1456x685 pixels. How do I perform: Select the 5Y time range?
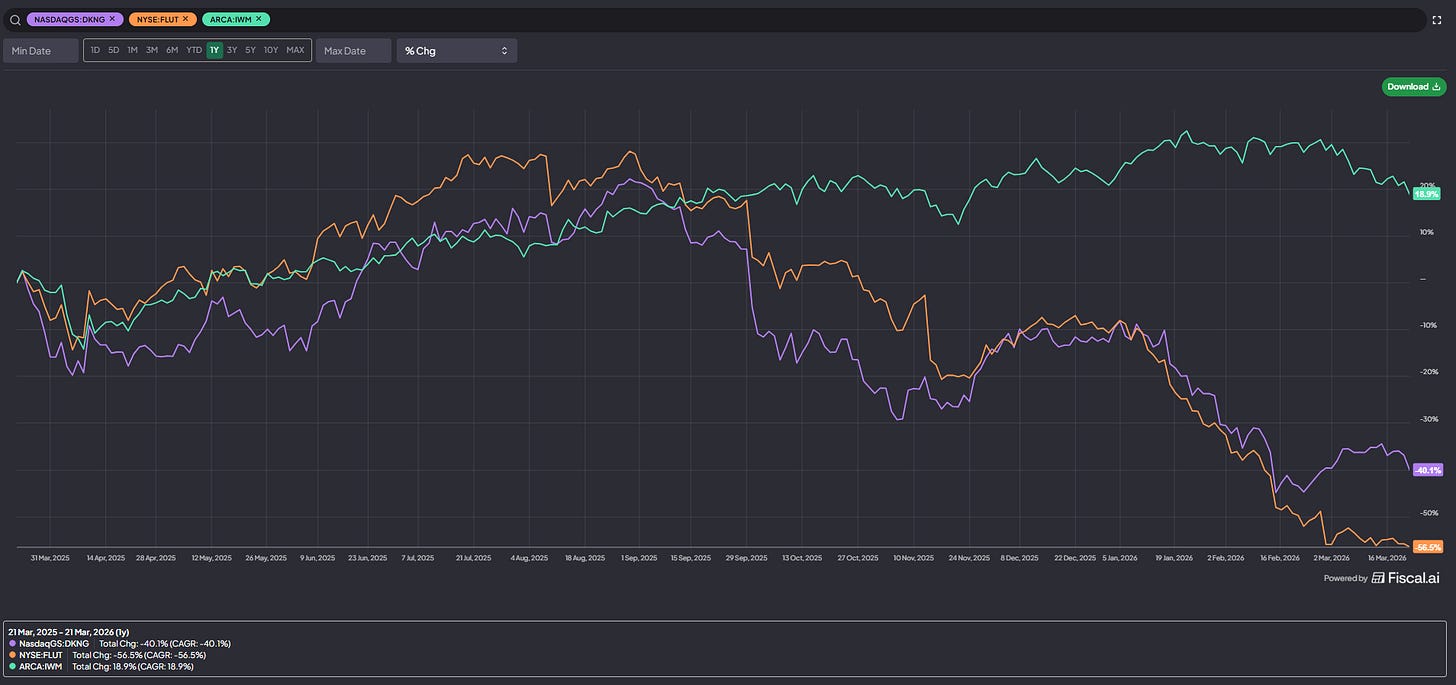pos(250,50)
